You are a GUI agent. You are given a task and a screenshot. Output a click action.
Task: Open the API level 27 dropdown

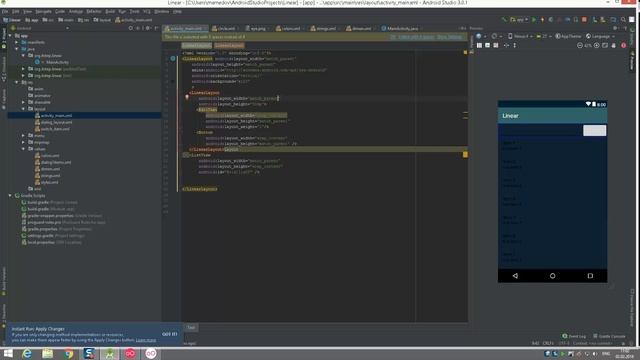coord(544,36)
